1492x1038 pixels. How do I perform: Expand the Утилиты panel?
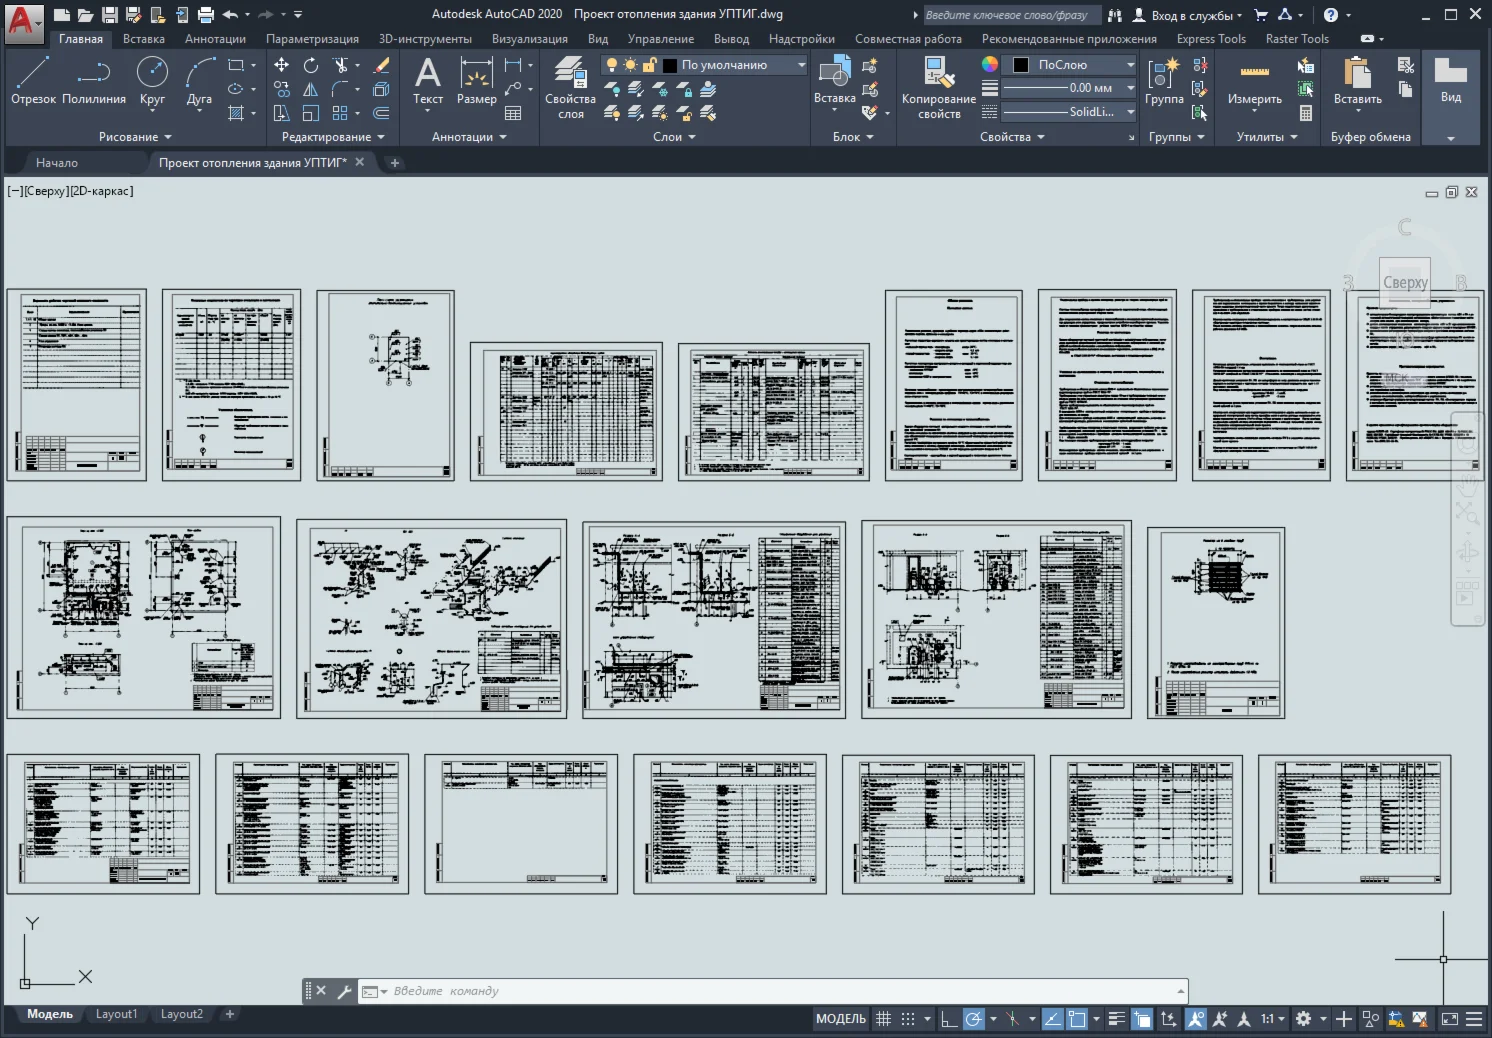[1267, 137]
